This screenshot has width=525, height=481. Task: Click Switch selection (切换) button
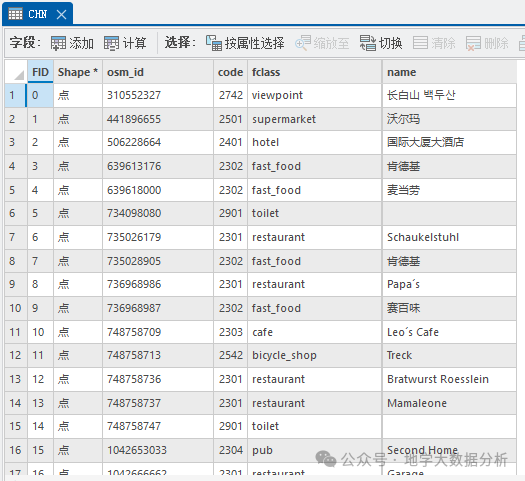point(381,43)
